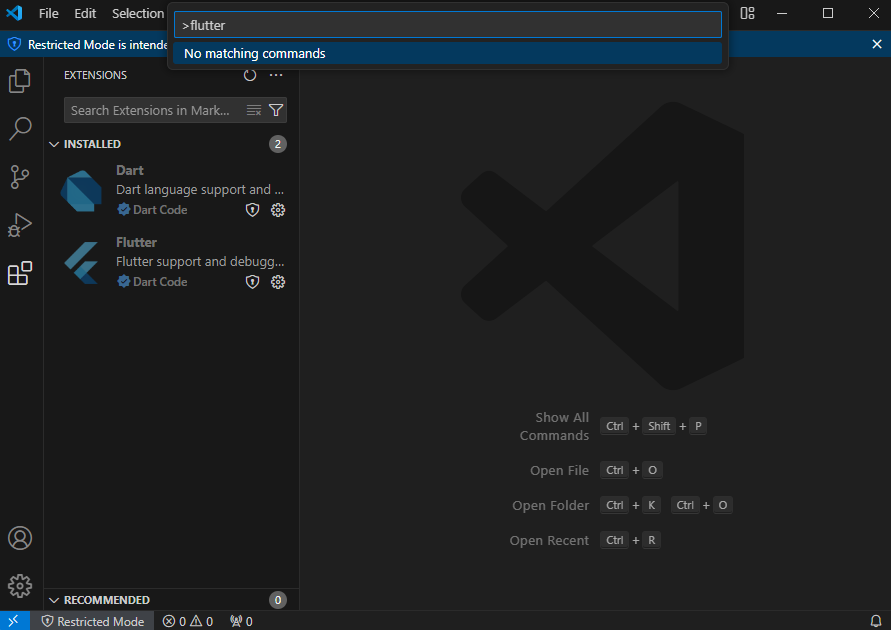This screenshot has height=630, width=891.
Task: Open Run and Debug view
Action: click(20, 225)
